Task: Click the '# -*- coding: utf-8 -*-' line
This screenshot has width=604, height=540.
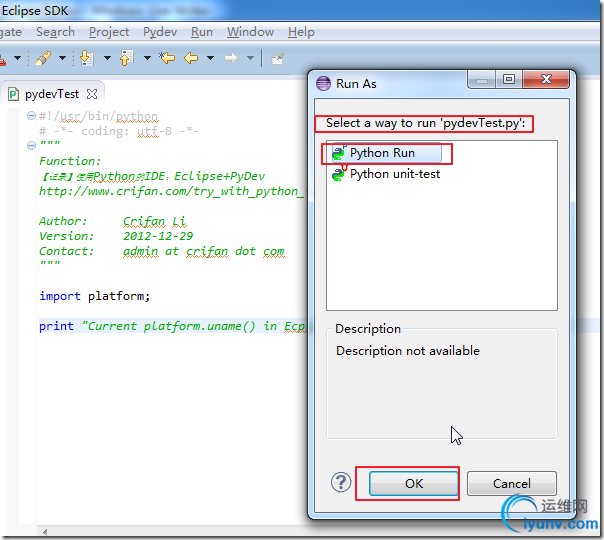Action: pos(119,131)
